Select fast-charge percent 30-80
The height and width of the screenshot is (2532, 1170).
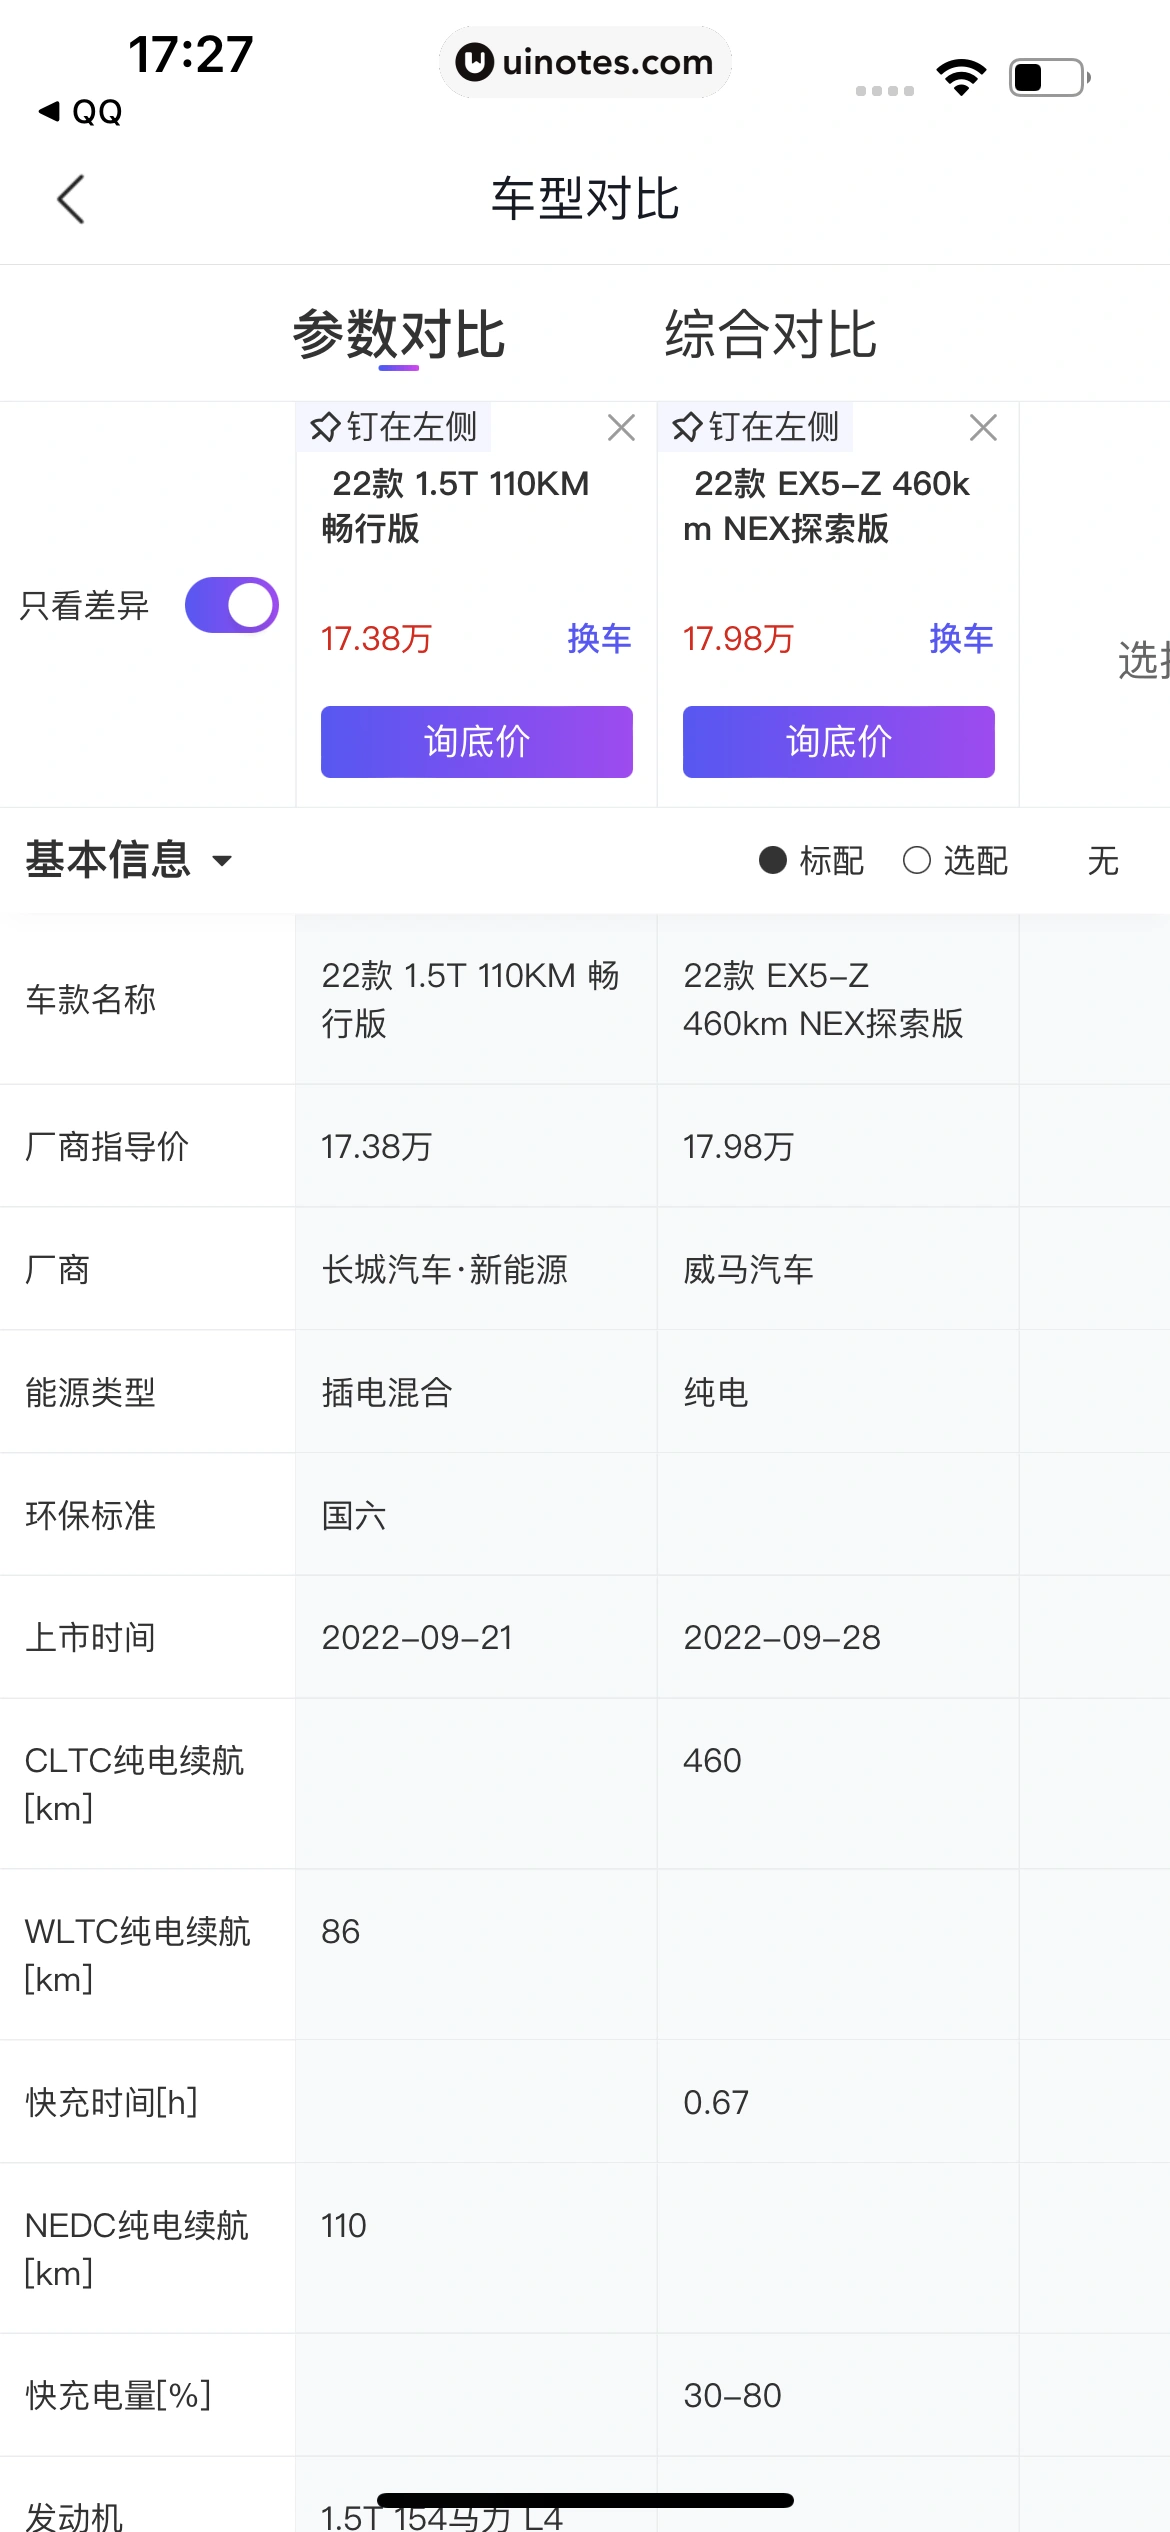coord(732,2395)
